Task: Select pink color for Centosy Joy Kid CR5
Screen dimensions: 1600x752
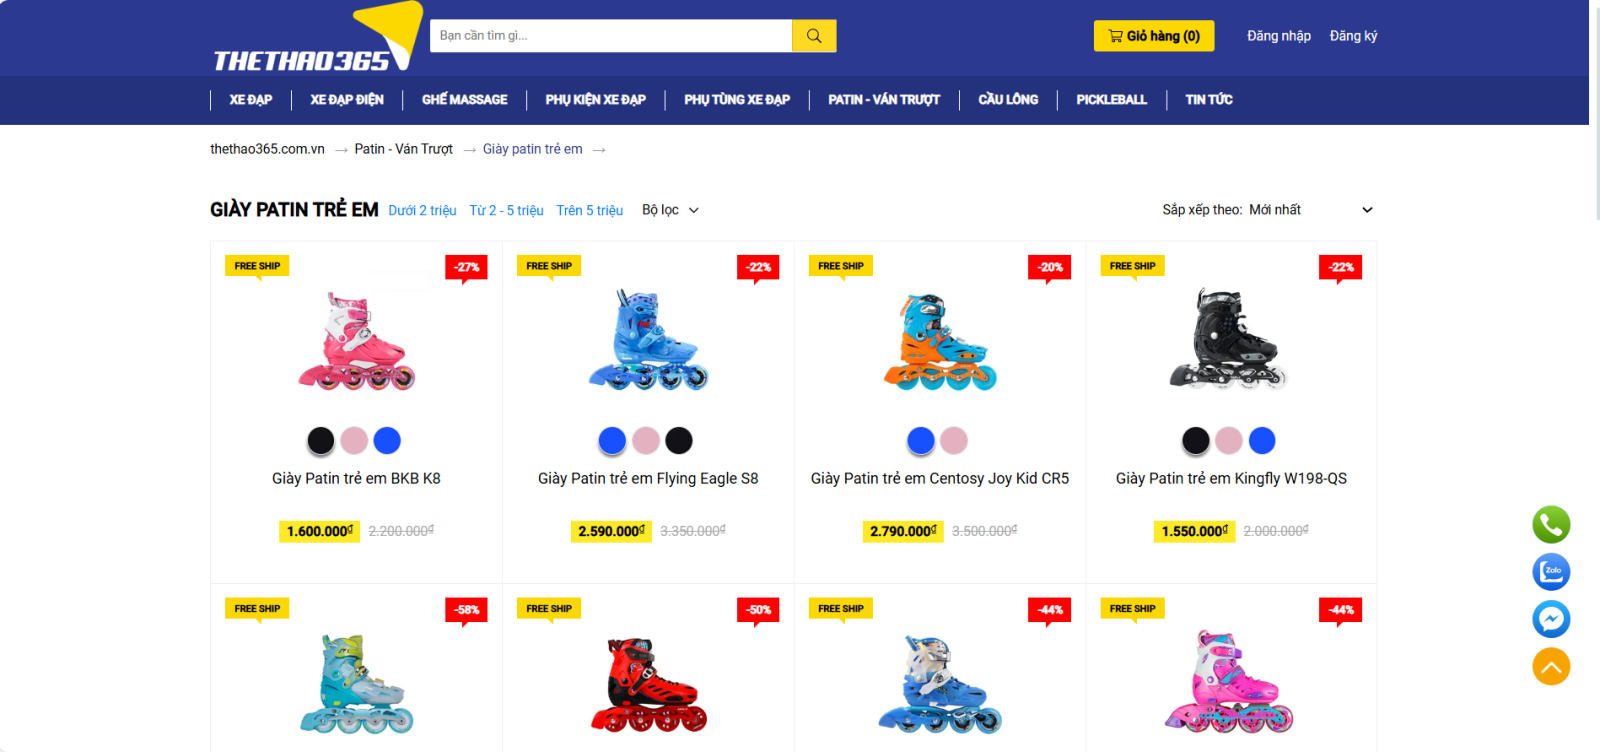Action: (954, 440)
